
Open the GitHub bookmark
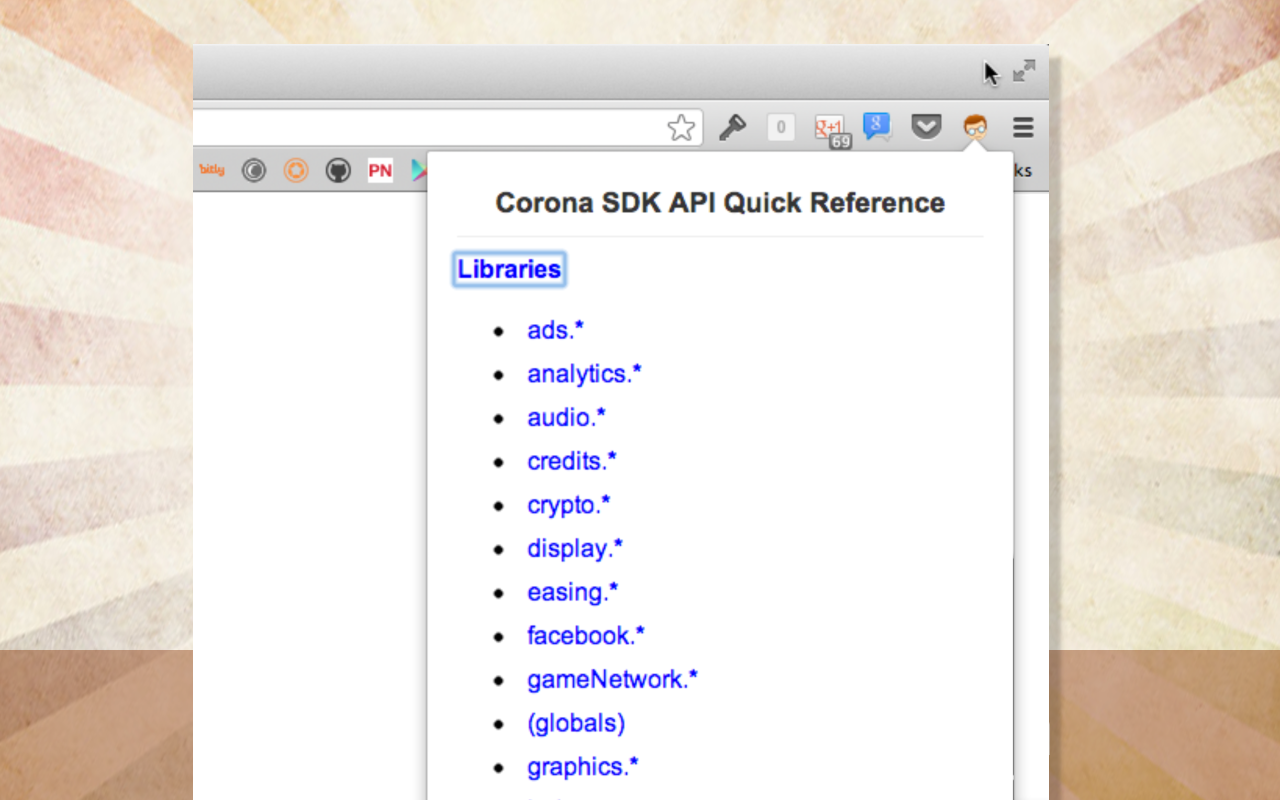[338, 171]
